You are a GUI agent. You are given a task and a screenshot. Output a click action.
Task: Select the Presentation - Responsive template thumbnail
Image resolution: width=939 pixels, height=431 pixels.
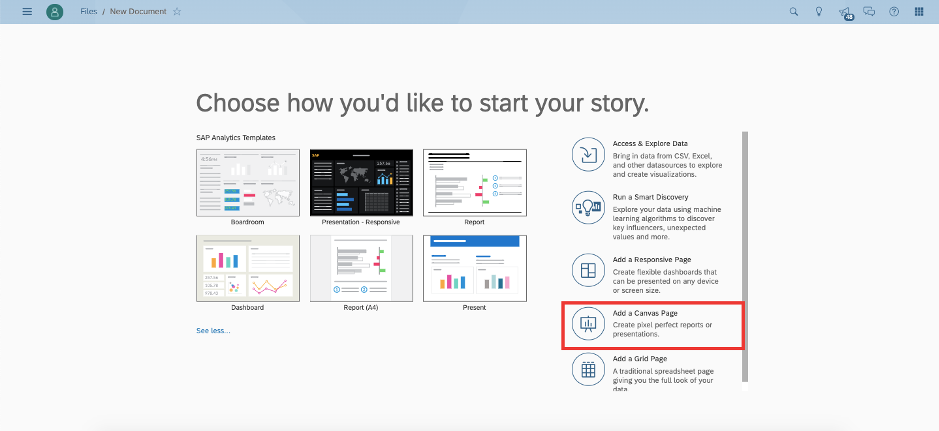coord(361,183)
